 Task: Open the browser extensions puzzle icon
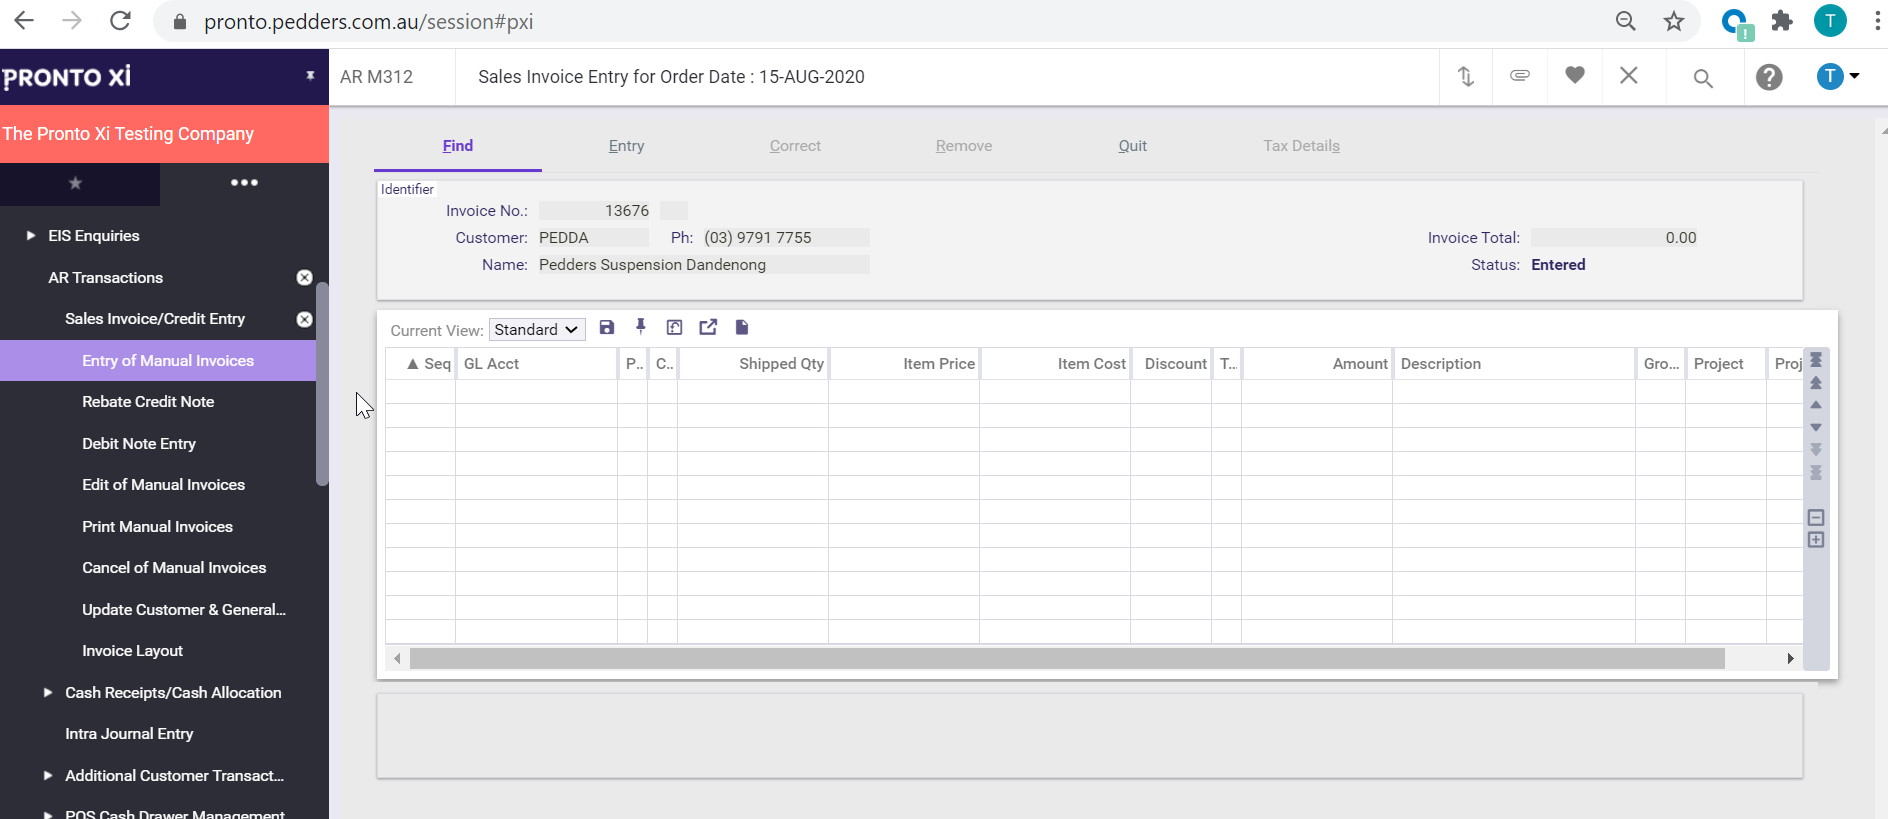(x=1782, y=21)
